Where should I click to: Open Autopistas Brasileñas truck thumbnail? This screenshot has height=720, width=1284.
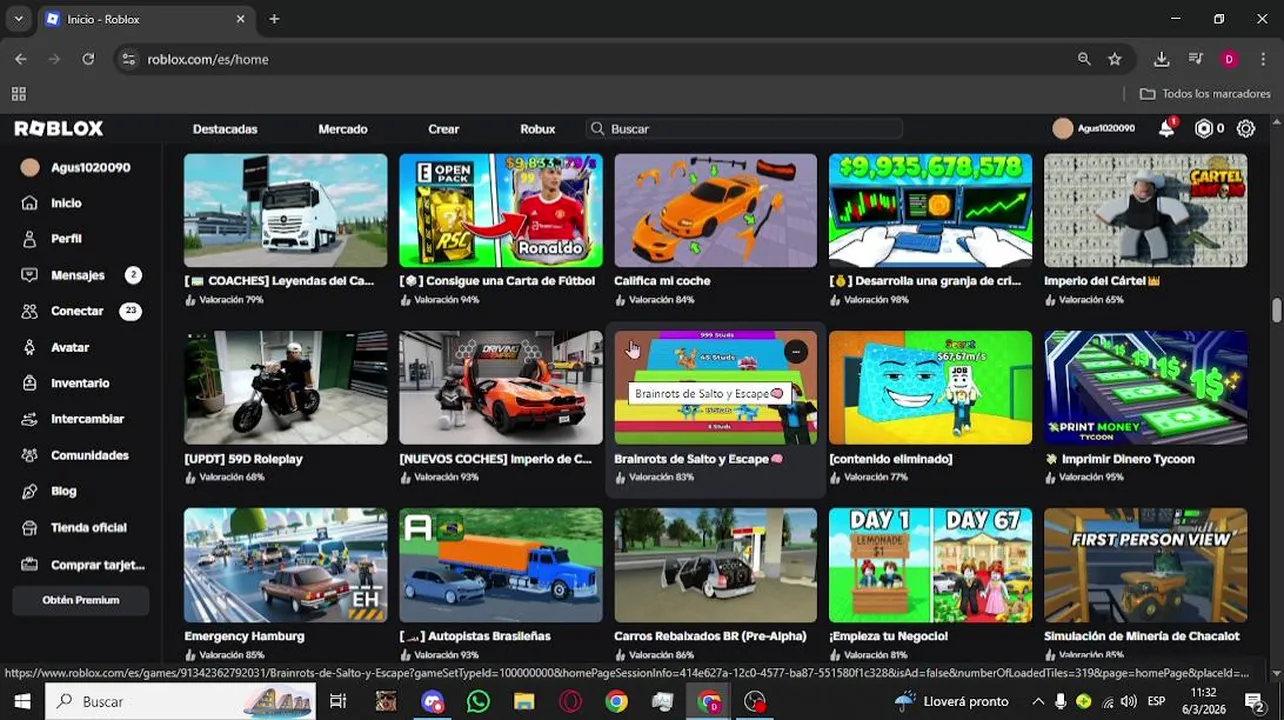[x=501, y=565]
